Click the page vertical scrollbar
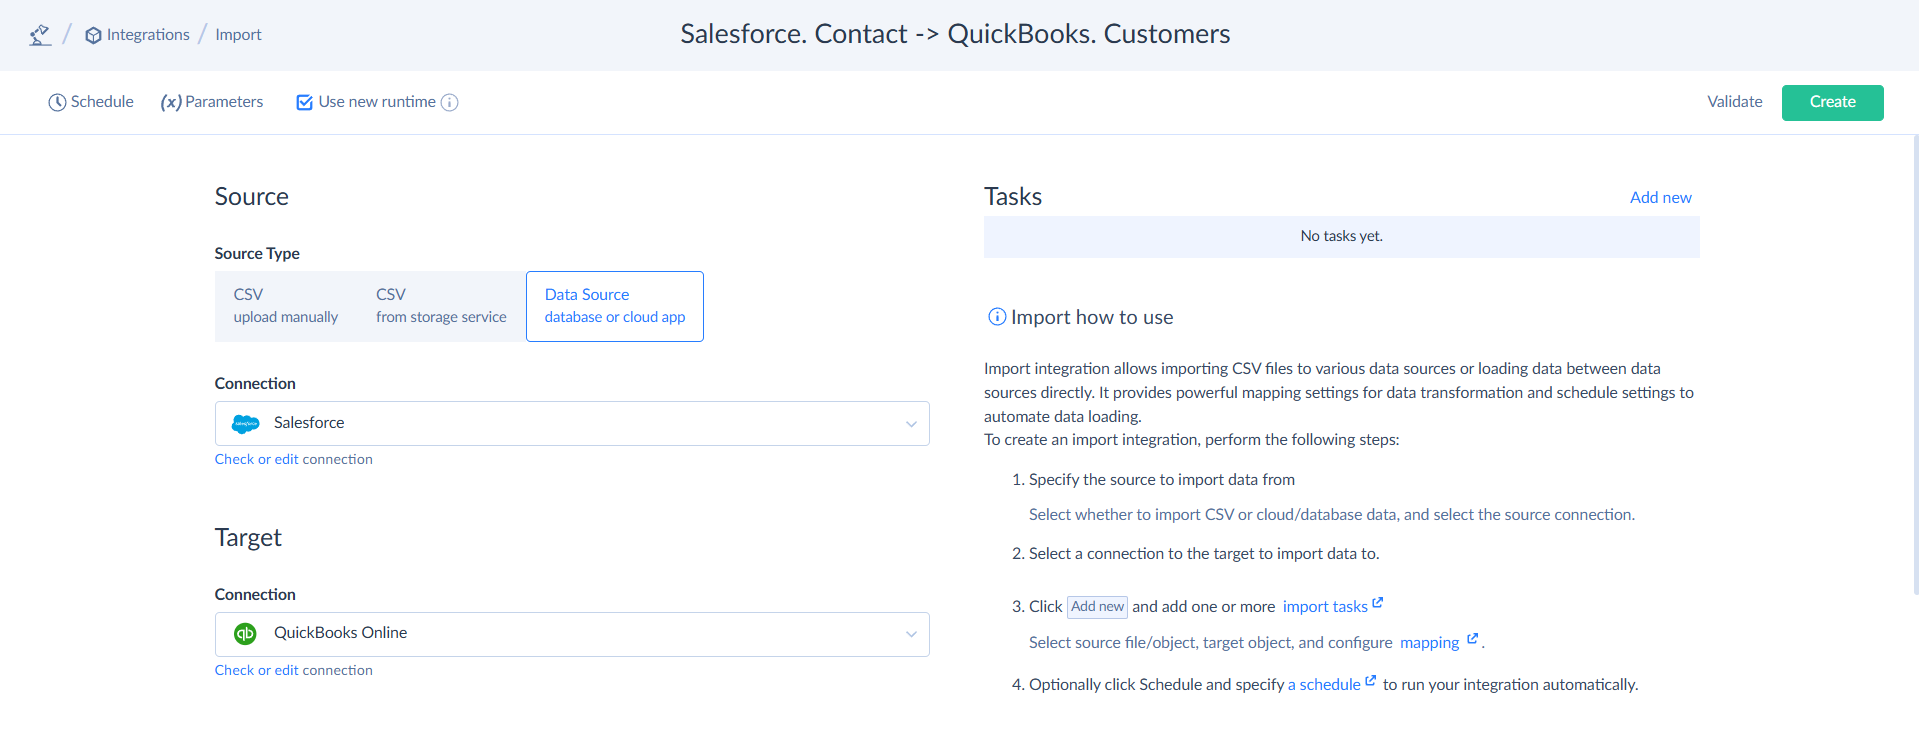The width and height of the screenshot is (1919, 731). coord(1915,370)
